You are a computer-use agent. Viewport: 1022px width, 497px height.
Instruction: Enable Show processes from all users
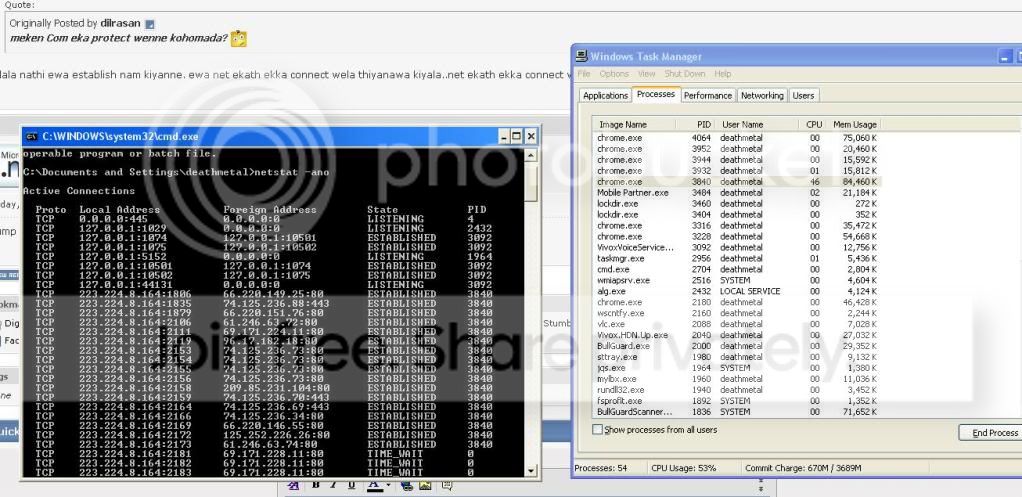597,430
